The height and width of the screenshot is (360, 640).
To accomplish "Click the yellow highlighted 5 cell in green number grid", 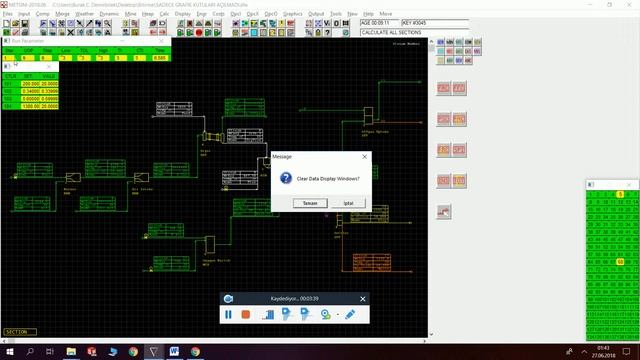I will coord(620,194).
